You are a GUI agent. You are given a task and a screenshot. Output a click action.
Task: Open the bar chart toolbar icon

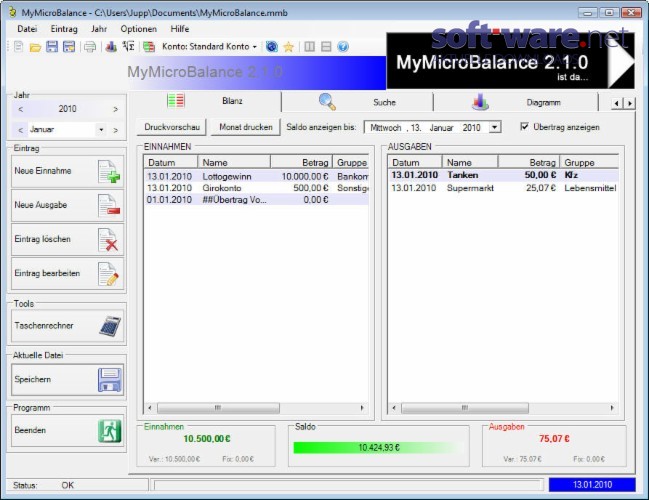click(x=111, y=46)
